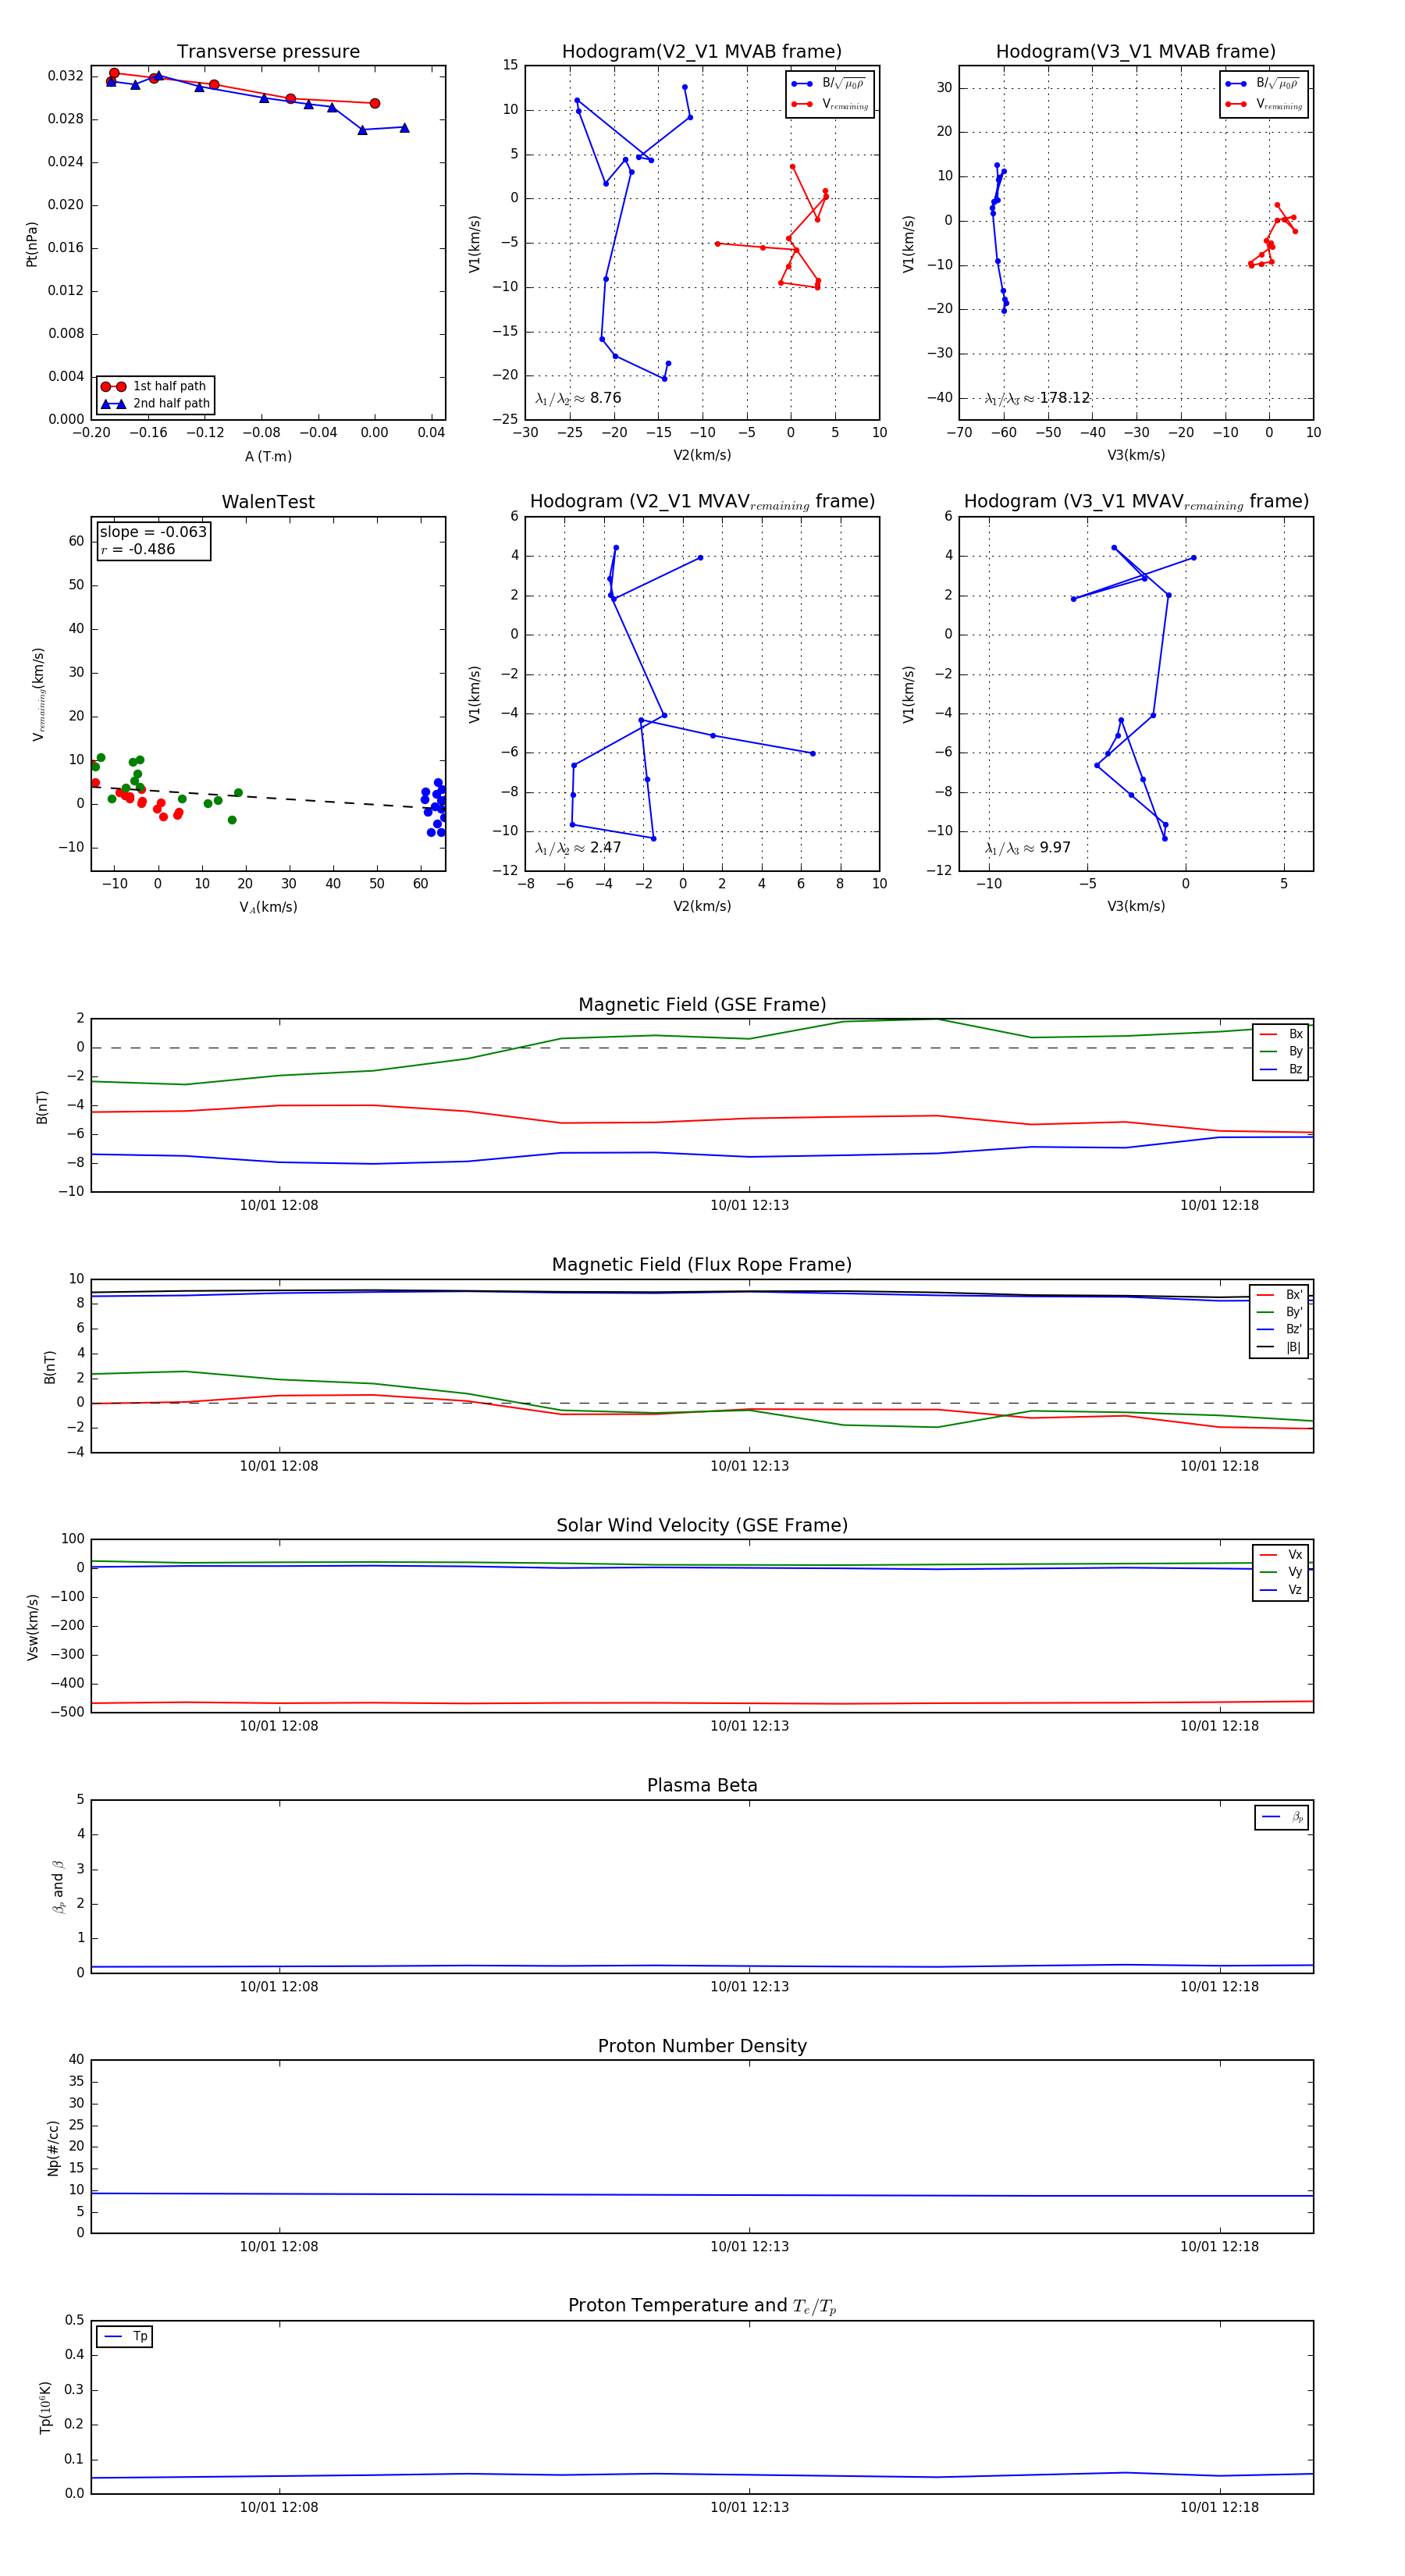Viewport: 1405px width, 2576px height.
Task: Click the 'Magnetic Field (Flux Rope Frame)' title
Action: tap(702, 1265)
